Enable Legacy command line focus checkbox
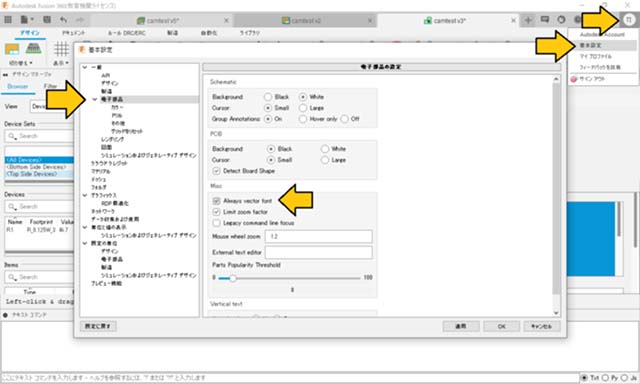 point(216,223)
